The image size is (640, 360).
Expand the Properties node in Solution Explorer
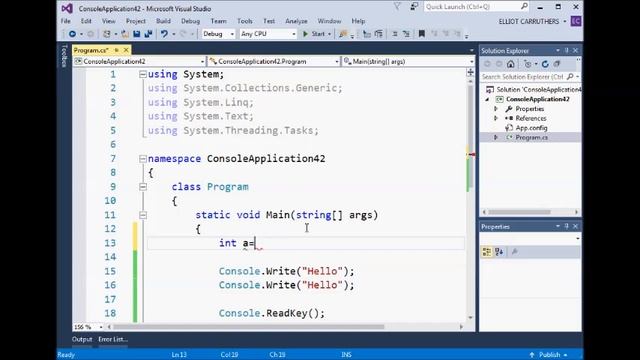tap(496, 109)
